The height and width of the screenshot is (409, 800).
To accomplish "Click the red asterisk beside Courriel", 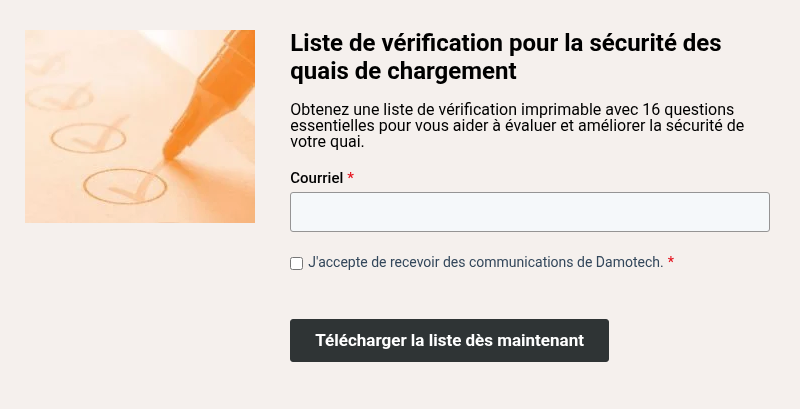I will 351,177.
